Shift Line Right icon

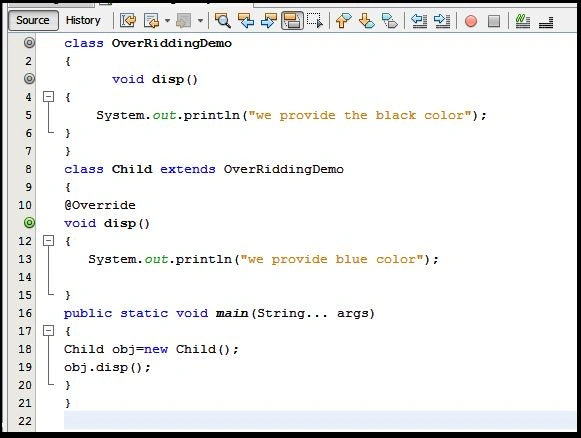pyautogui.click(x=442, y=21)
